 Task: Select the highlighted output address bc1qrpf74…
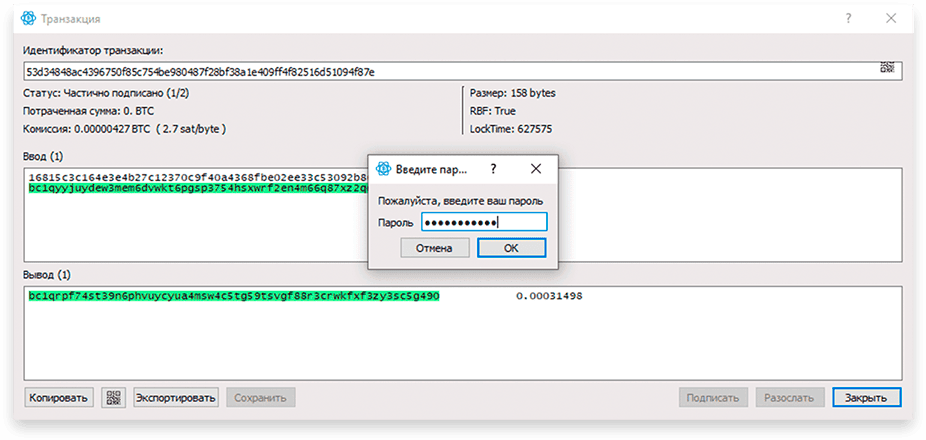234,296
